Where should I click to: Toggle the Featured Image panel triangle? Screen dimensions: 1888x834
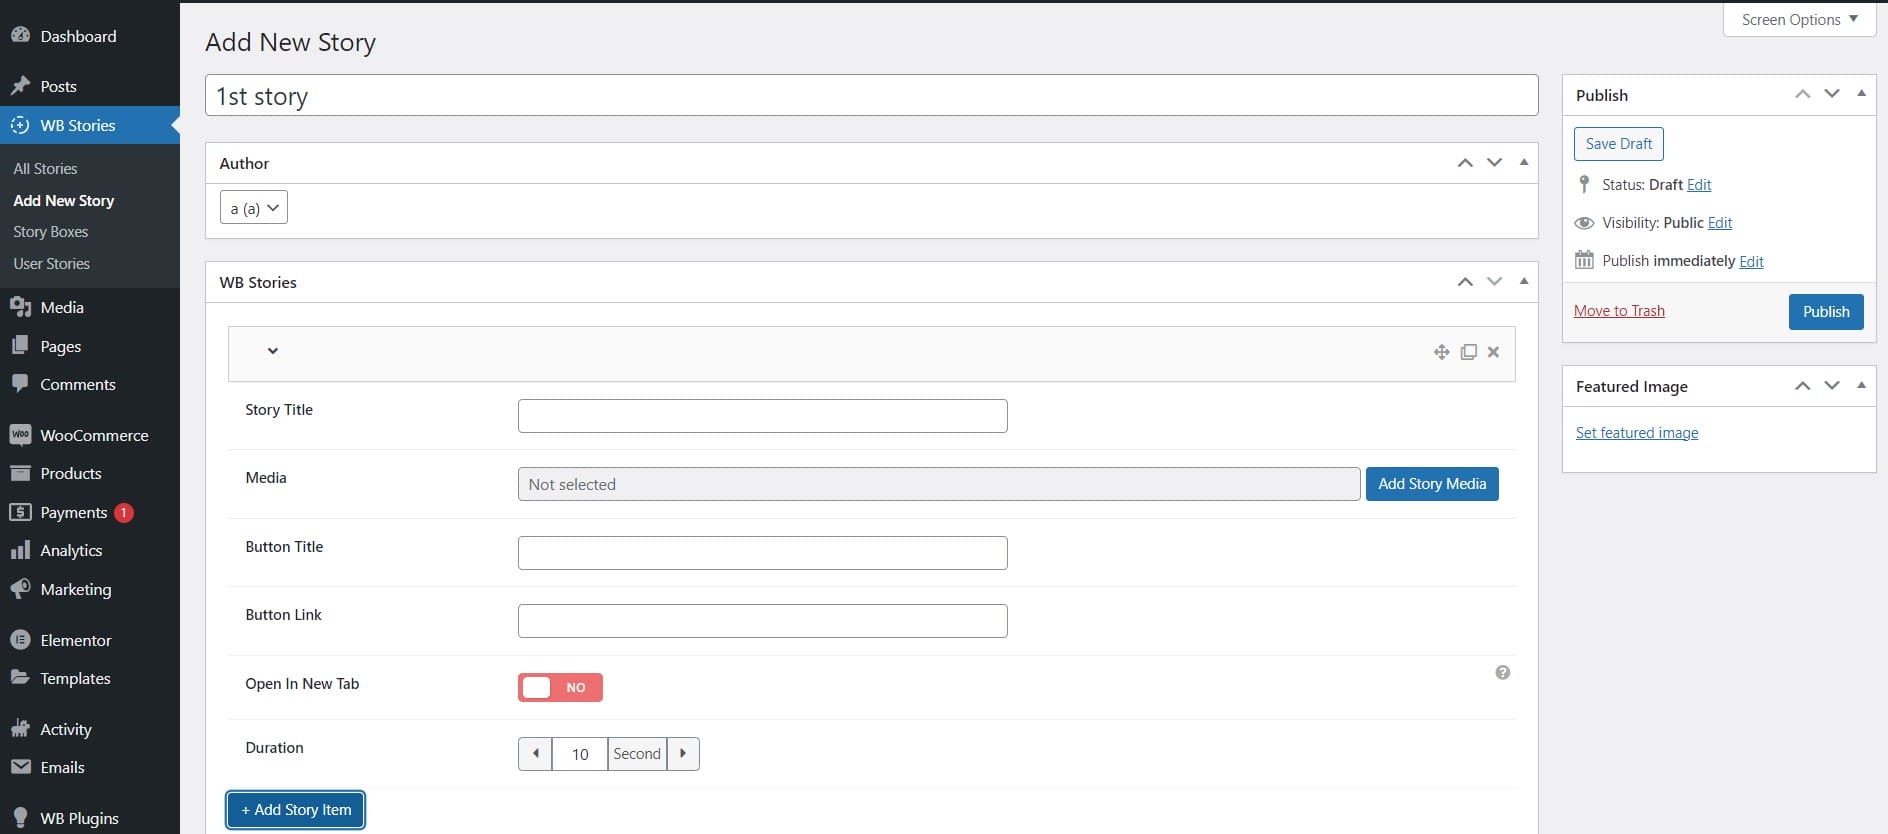(1861, 386)
